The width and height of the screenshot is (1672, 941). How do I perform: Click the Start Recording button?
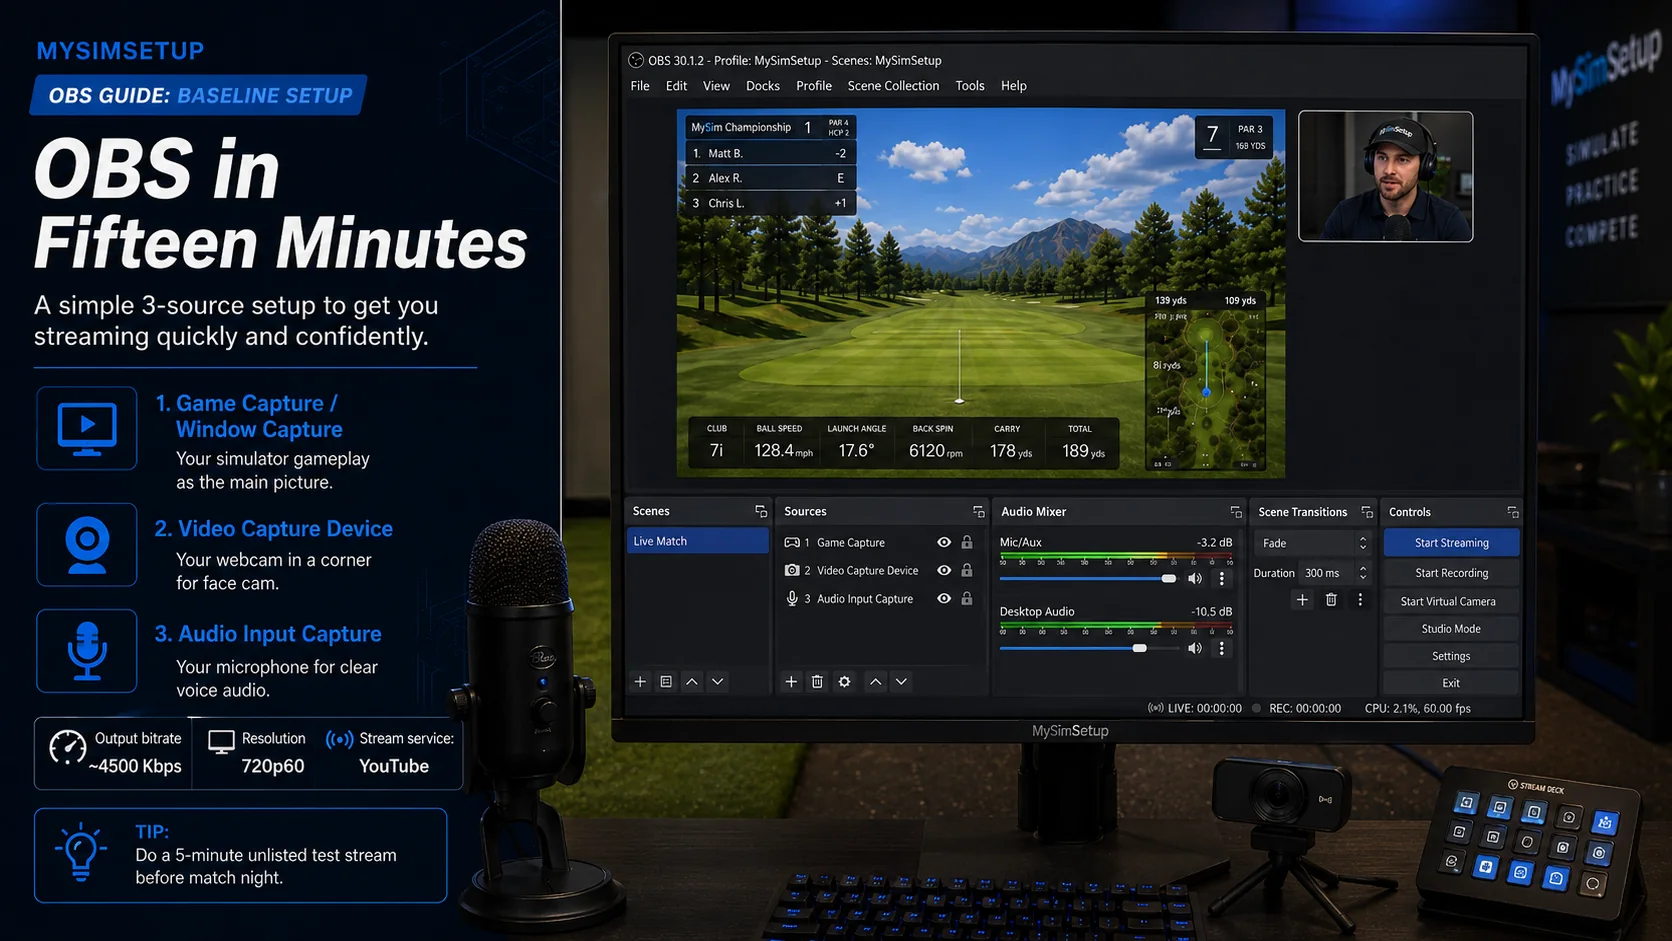tap(1451, 573)
